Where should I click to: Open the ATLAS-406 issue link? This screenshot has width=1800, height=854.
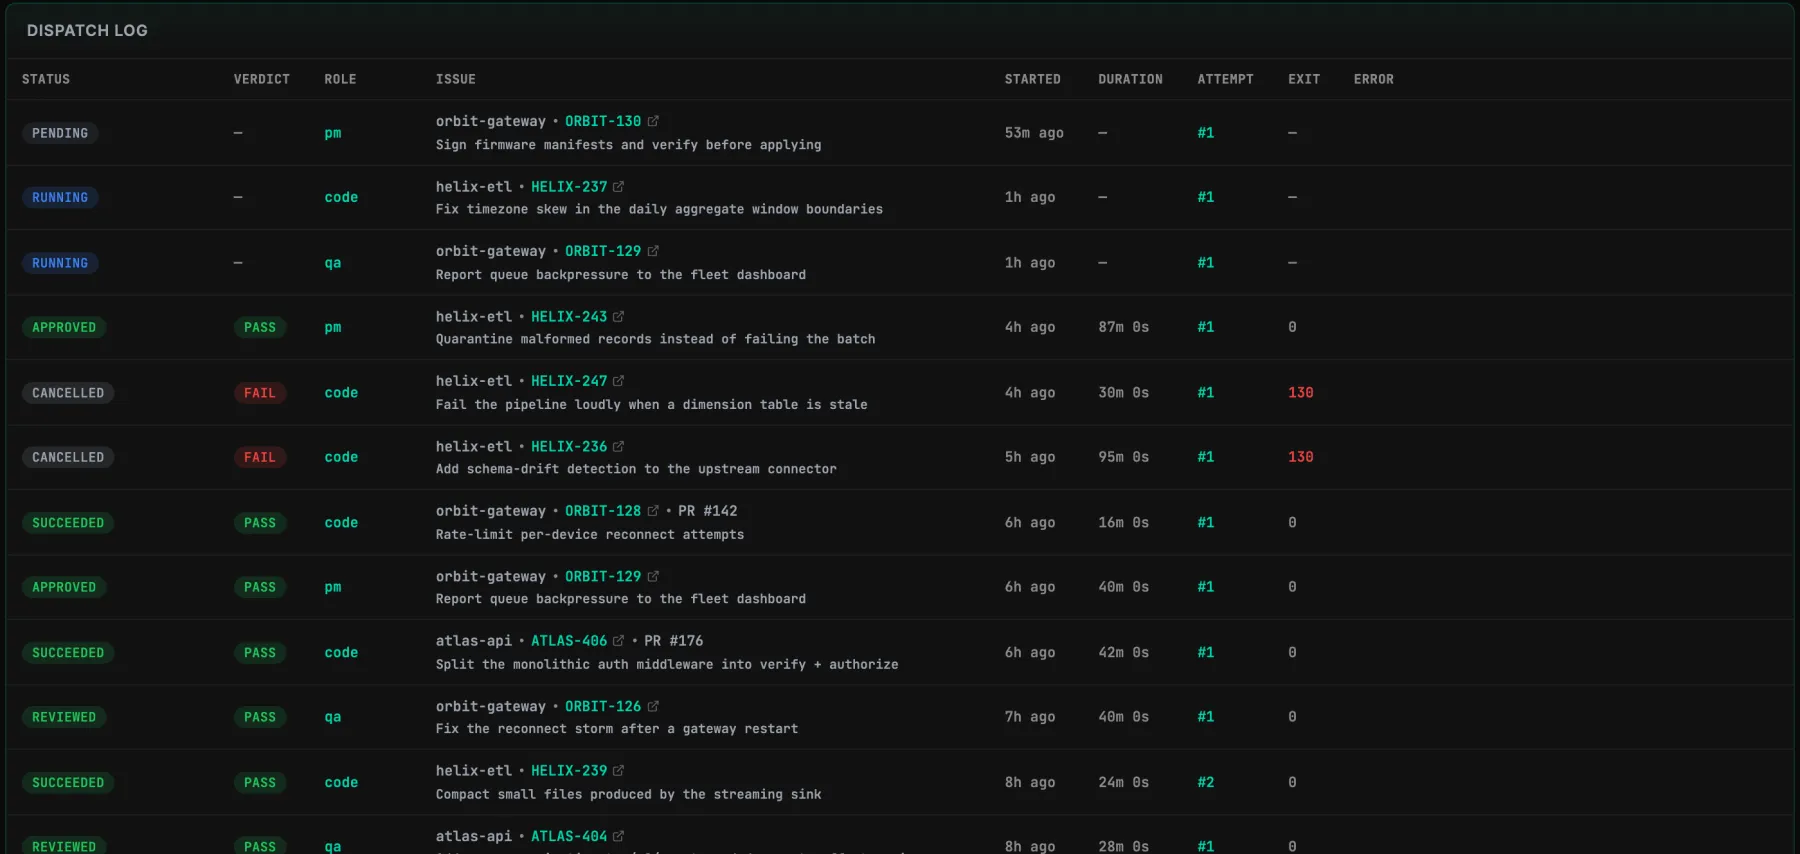569,641
